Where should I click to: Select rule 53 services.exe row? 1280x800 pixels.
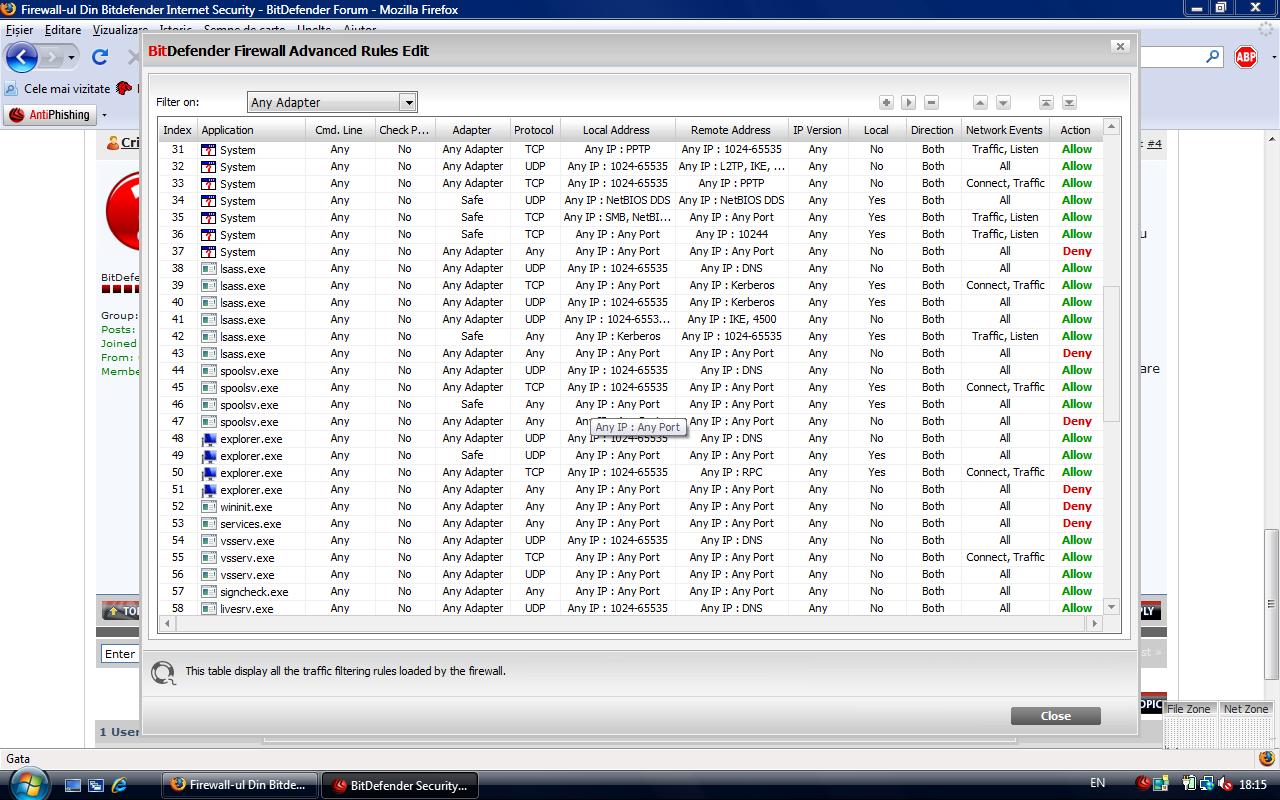pyautogui.click(x=631, y=524)
